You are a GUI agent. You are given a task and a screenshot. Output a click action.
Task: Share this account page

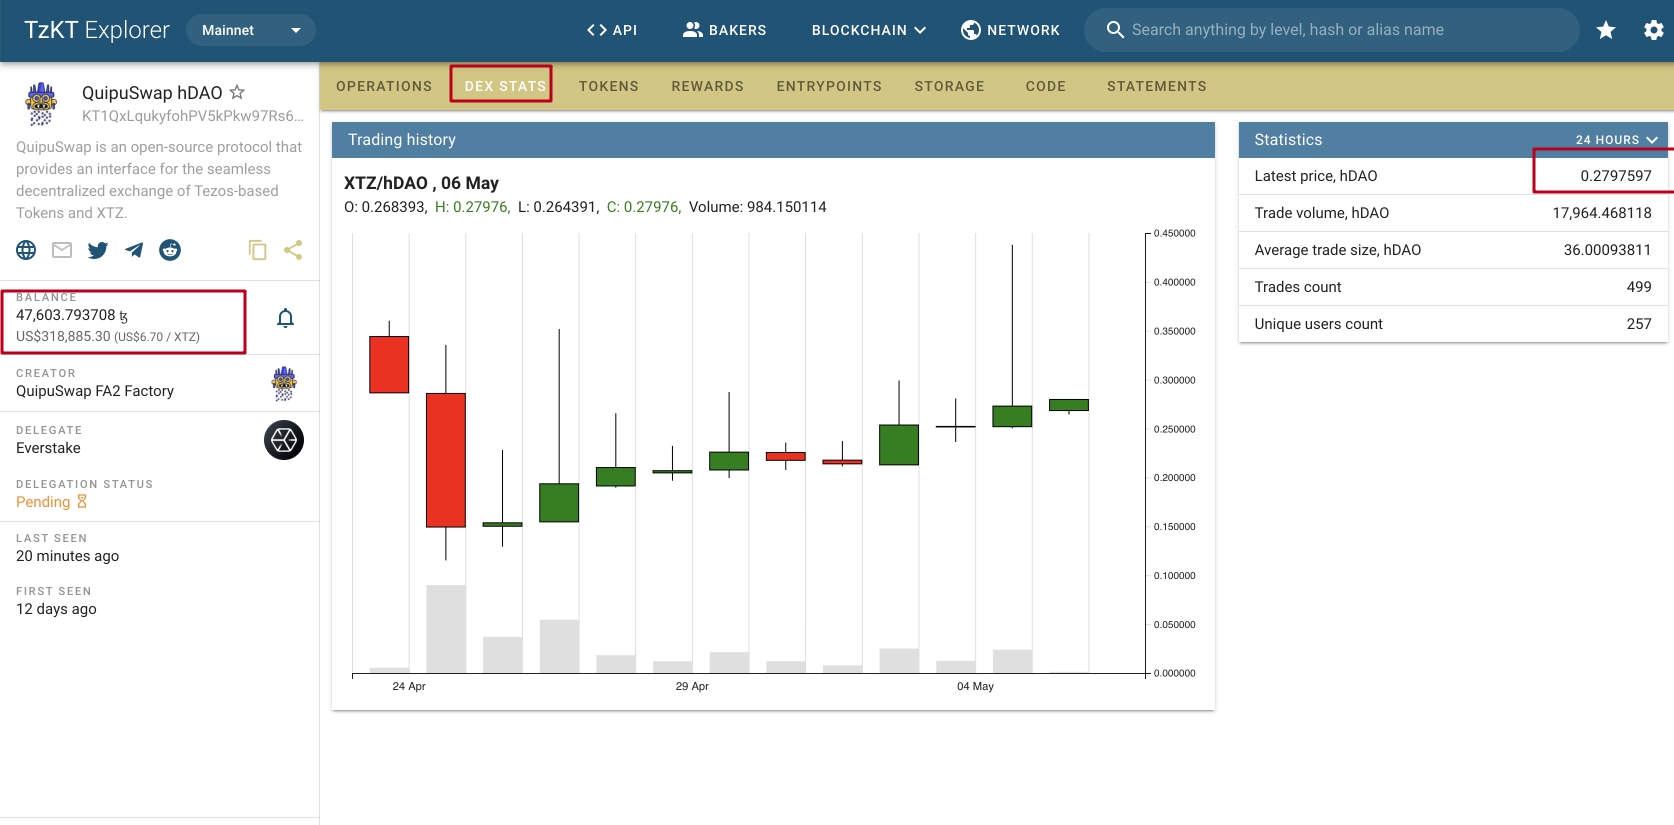(x=293, y=250)
